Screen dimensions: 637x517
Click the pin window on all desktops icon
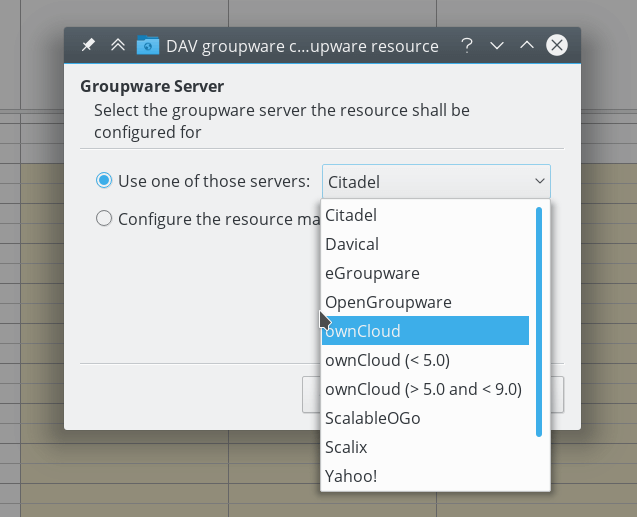click(x=88, y=45)
